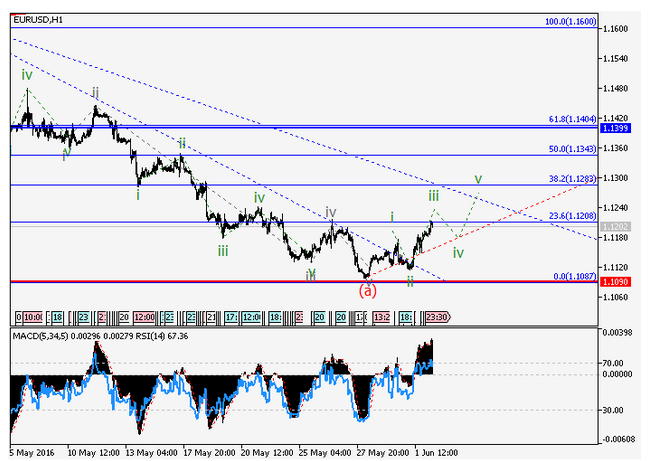Click the 23:30 news event marker

tap(436, 316)
